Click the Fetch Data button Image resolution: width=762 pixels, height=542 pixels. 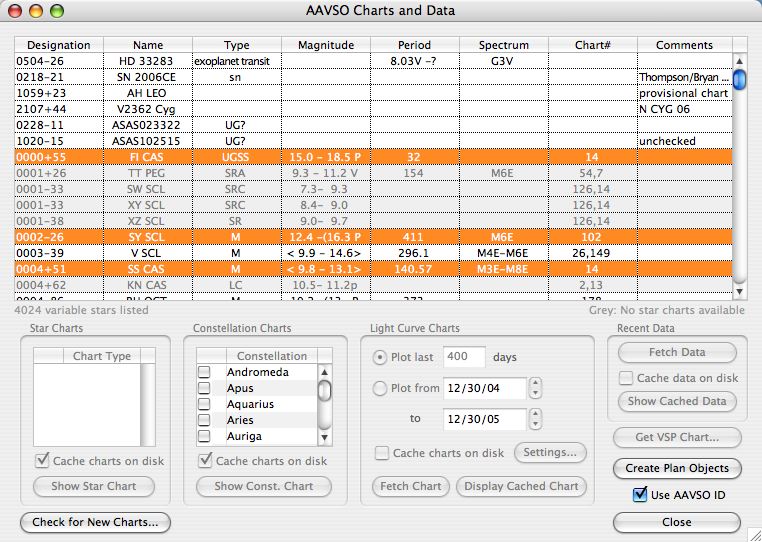677,352
